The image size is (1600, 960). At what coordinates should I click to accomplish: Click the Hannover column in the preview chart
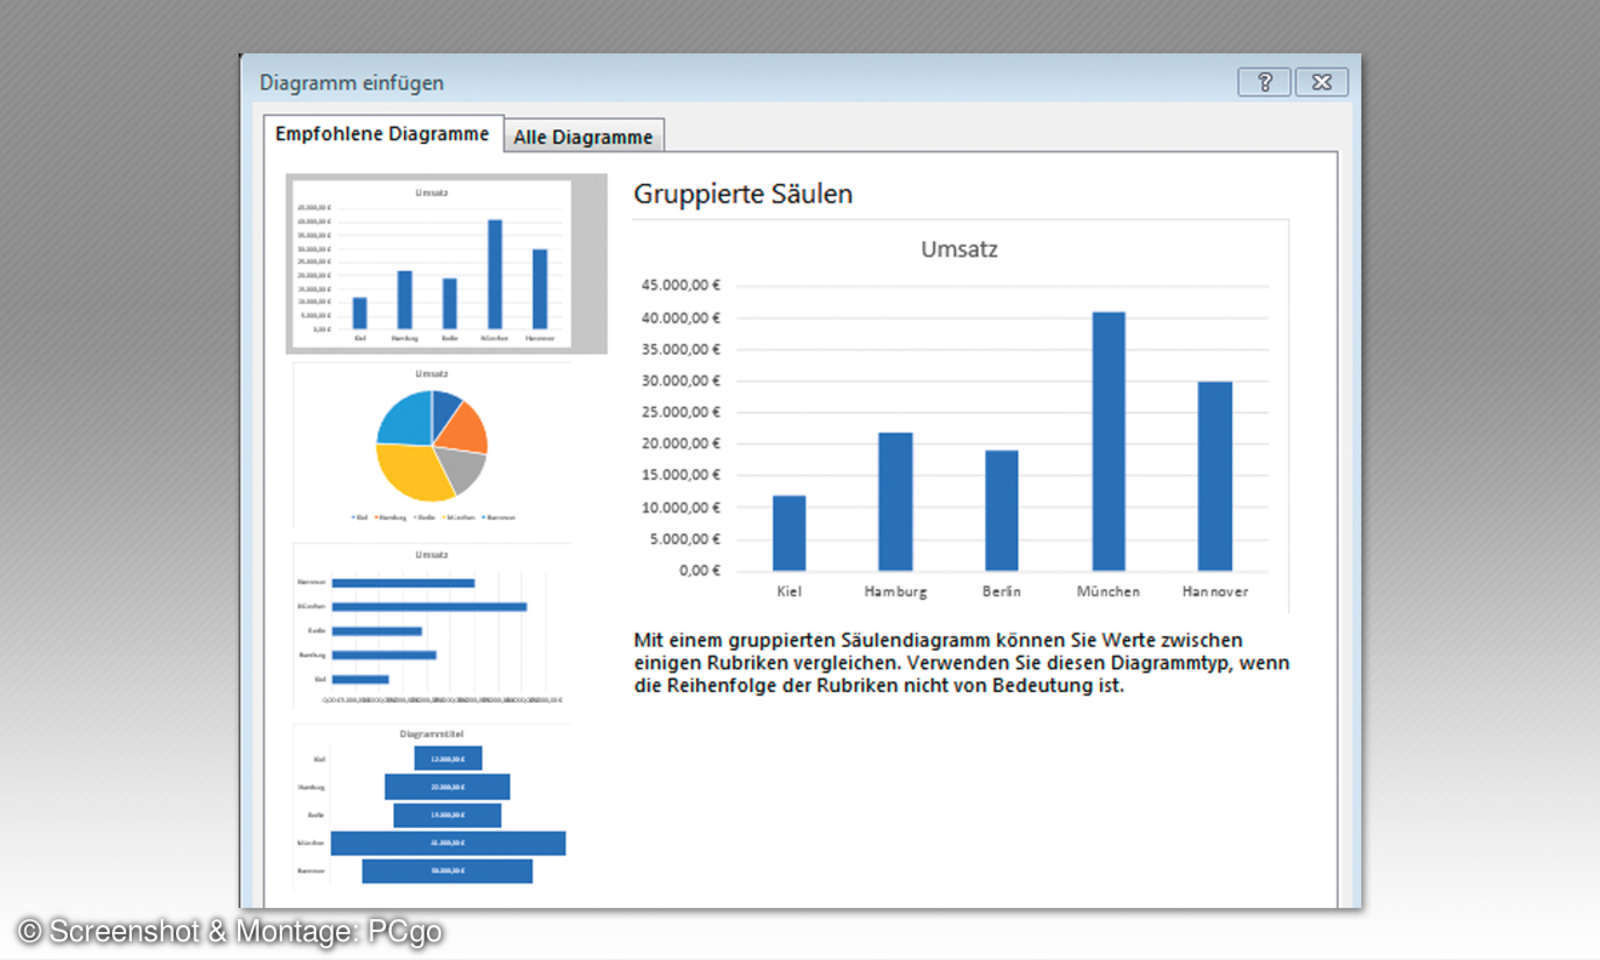click(1214, 475)
